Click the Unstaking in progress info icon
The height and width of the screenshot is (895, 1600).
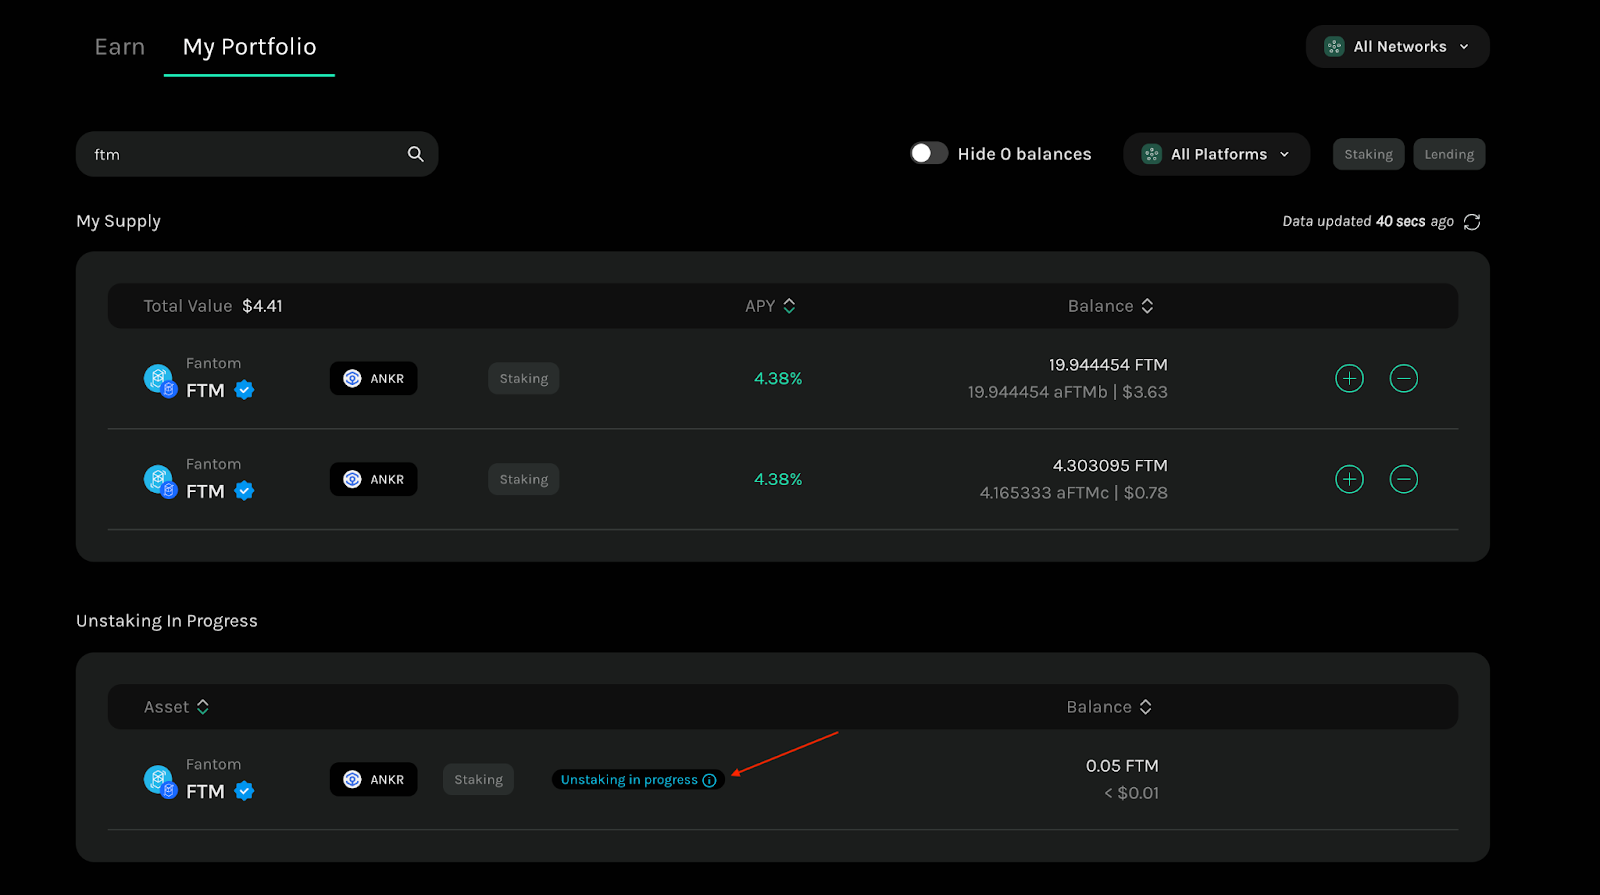tap(709, 780)
